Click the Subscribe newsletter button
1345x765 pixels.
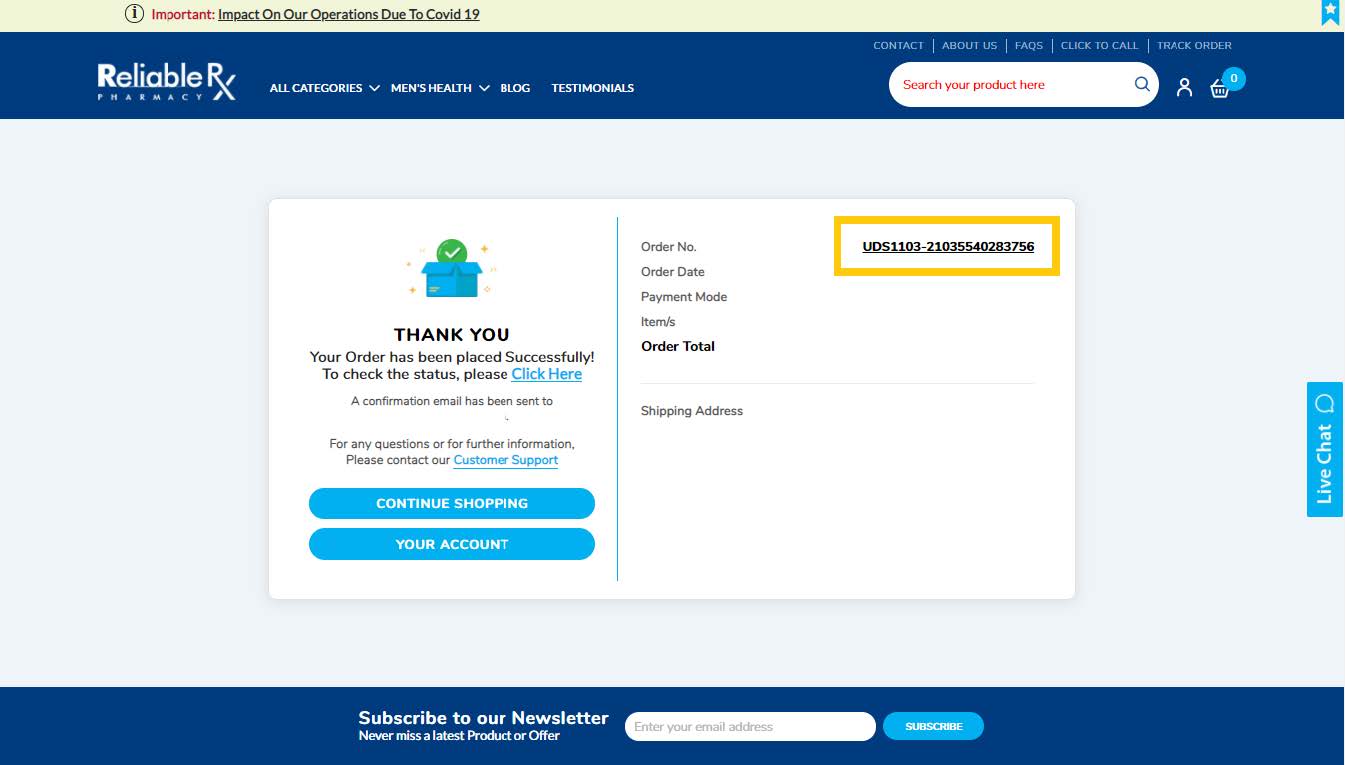tap(933, 726)
